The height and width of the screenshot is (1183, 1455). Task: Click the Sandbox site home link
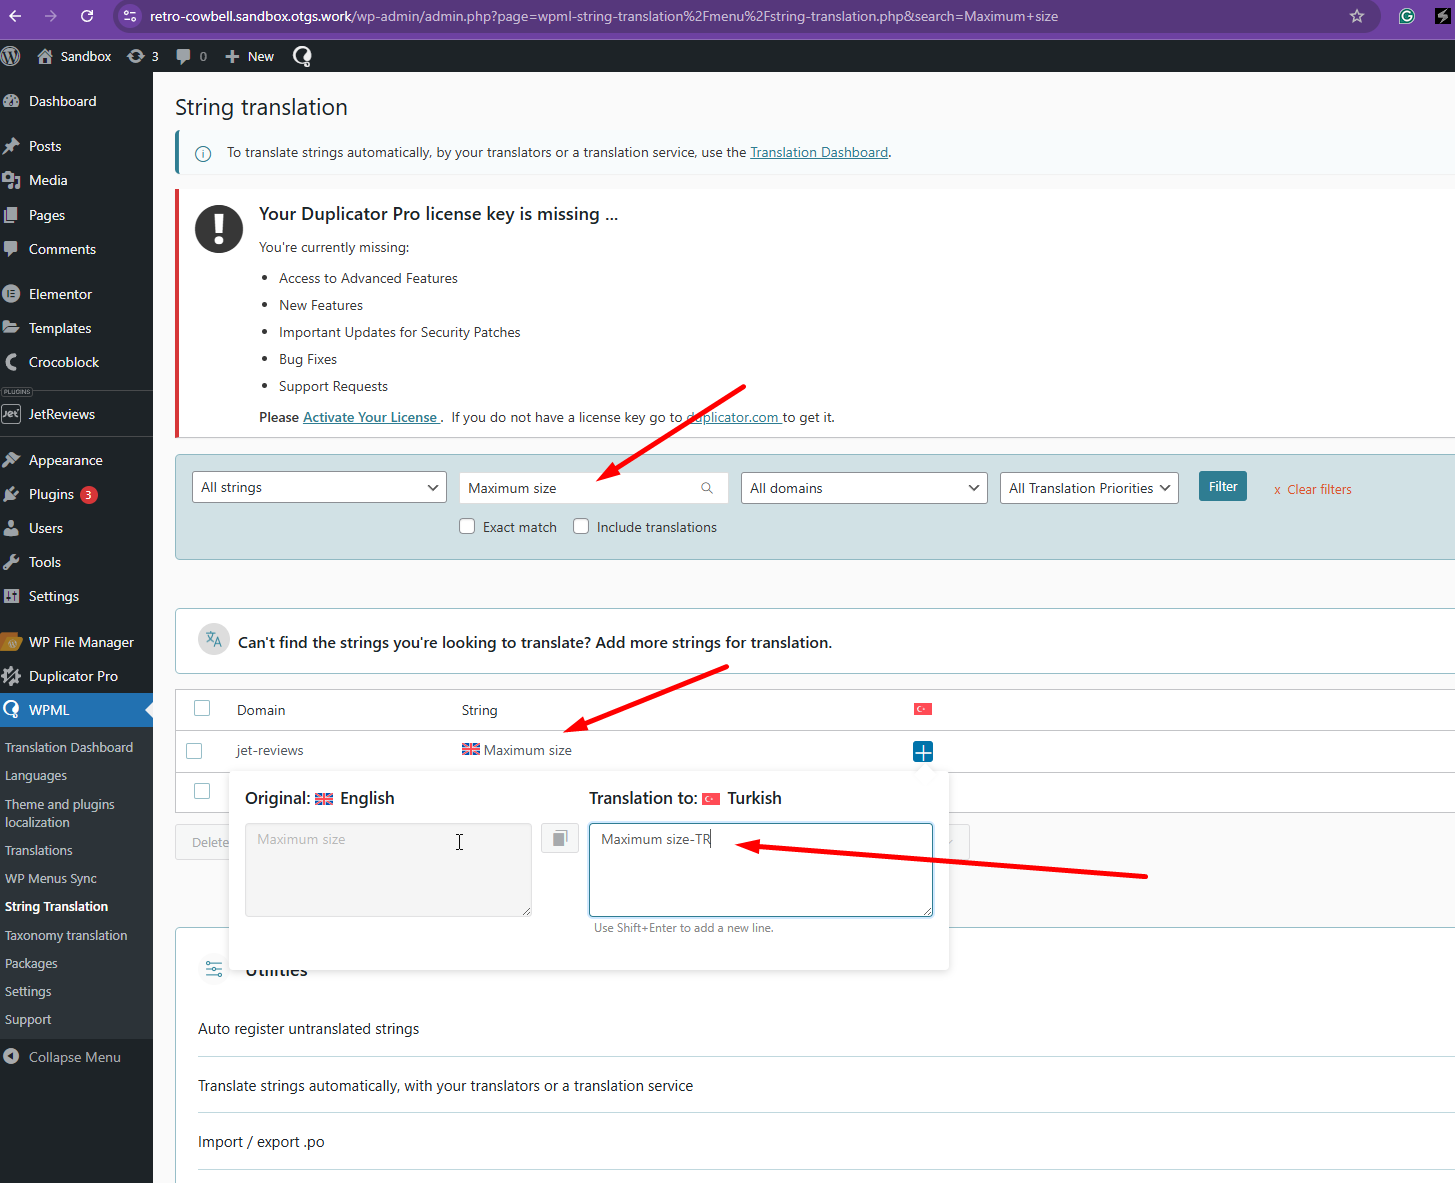[x=74, y=56]
